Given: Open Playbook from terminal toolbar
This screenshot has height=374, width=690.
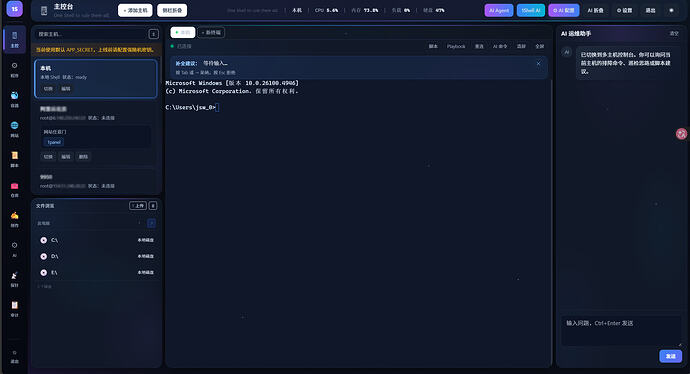Looking at the screenshot, I should [x=456, y=46].
